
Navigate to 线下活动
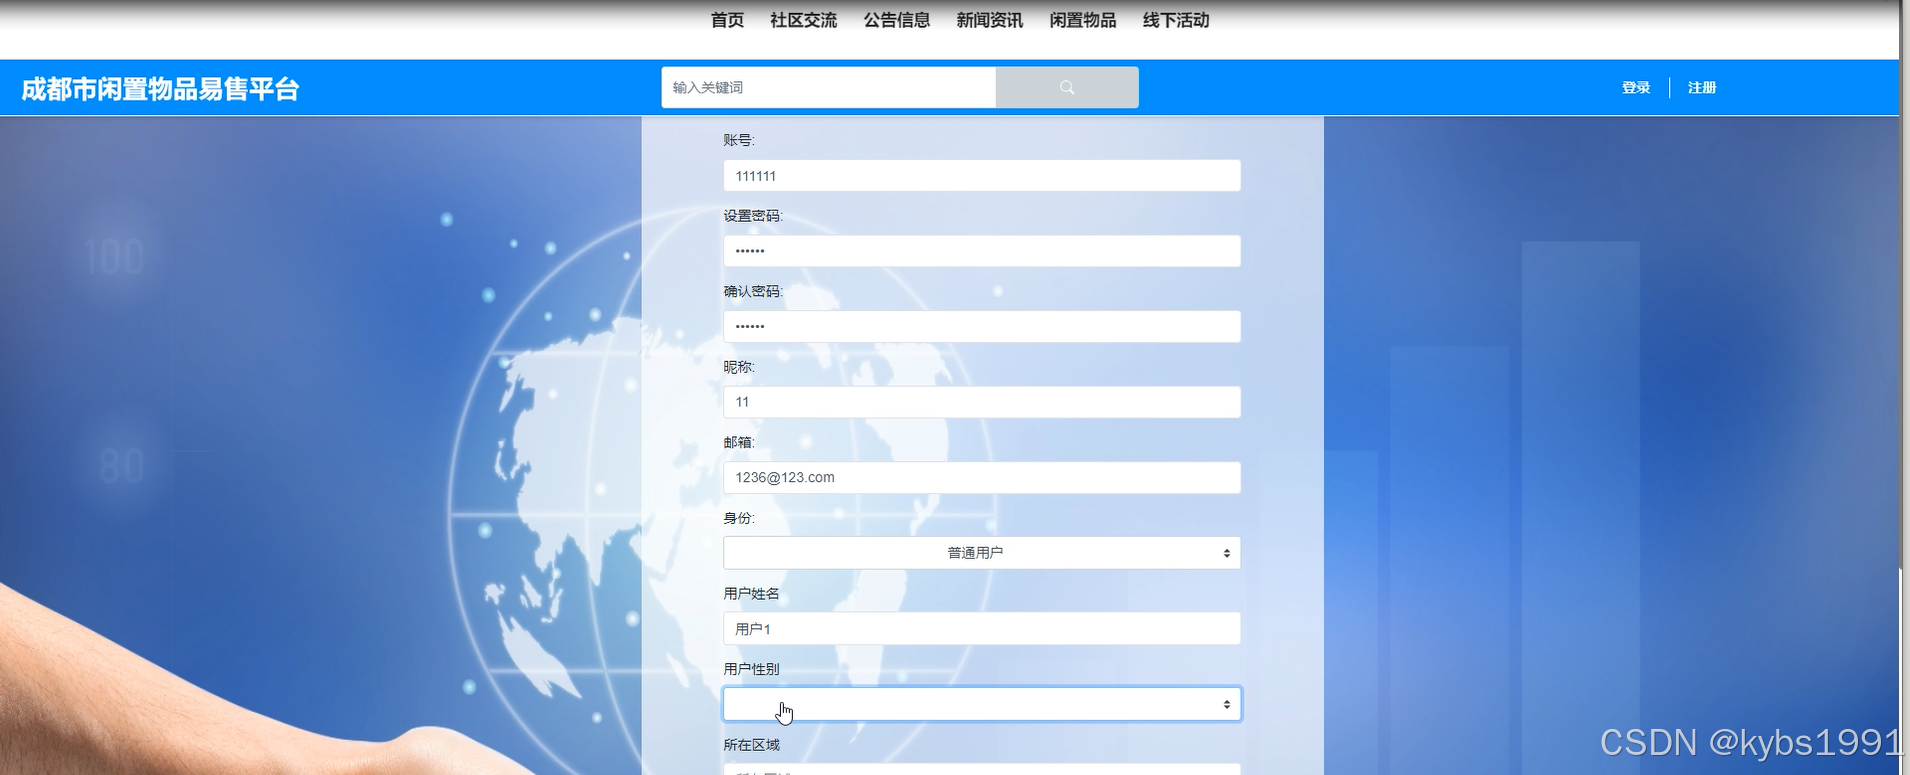pyautogui.click(x=1176, y=20)
